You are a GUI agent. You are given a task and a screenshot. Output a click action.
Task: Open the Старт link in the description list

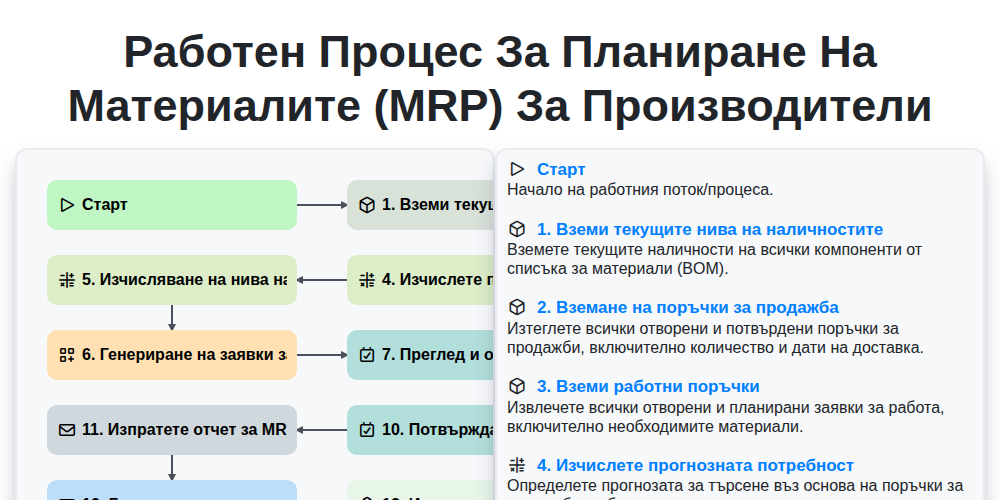coord(561,169)
